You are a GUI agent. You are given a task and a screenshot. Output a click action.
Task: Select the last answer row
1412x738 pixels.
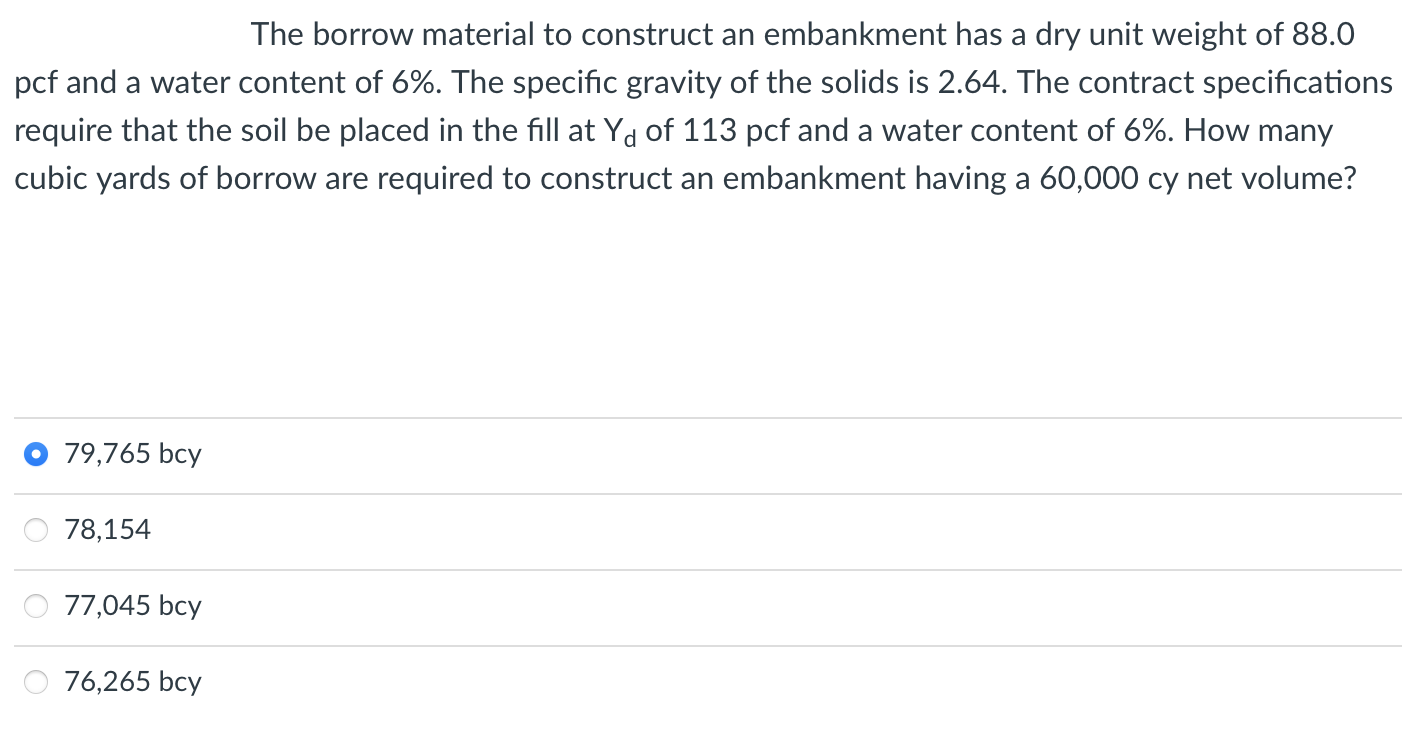(400, 682)
